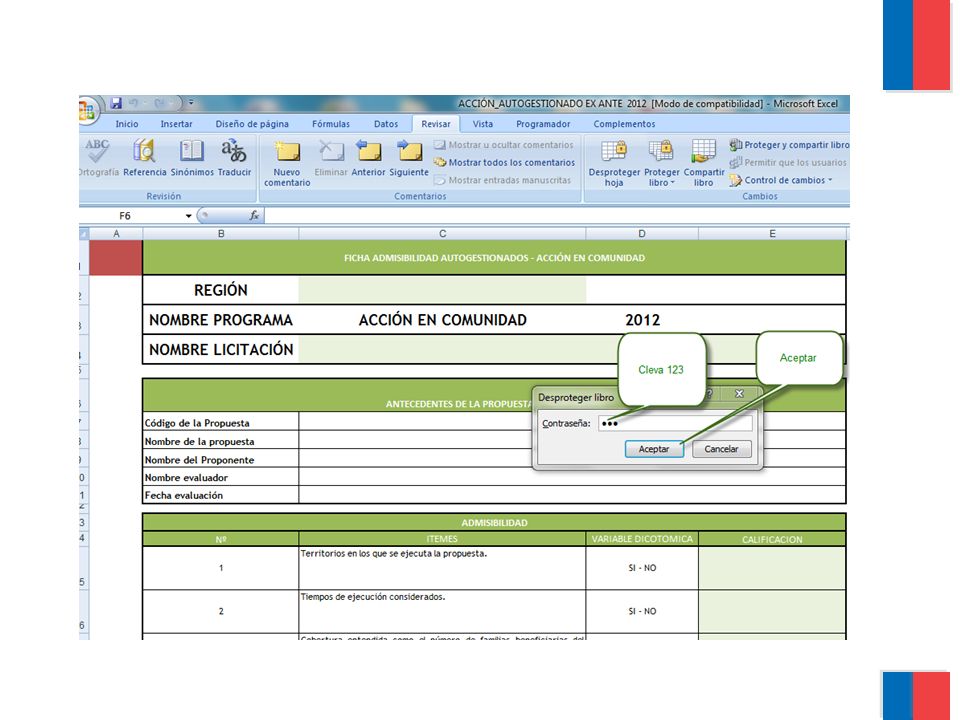Click the insert function fx icon
Image resolution: width=960 pixels, height=720 pixels.
pyautogui.click(x=254, y=216)
